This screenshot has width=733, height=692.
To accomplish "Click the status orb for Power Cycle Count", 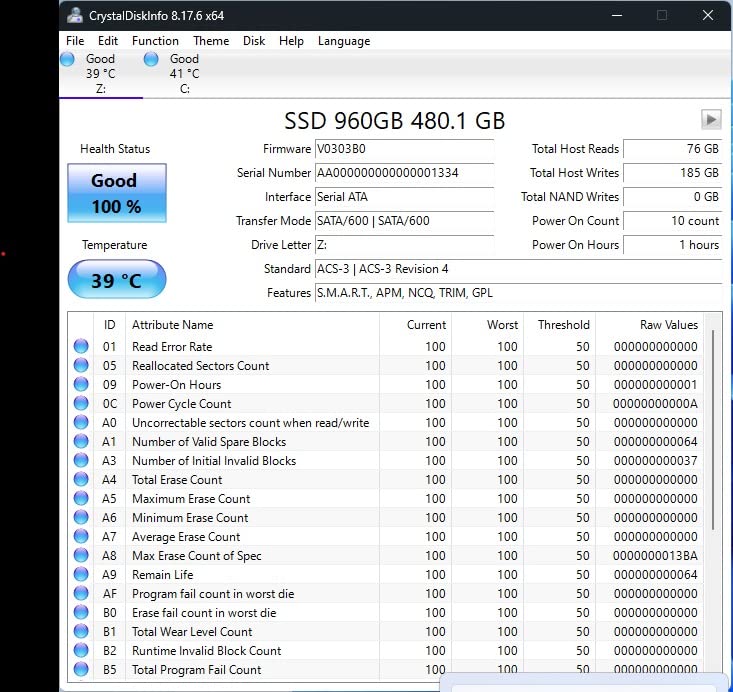I will coord(81,403).
